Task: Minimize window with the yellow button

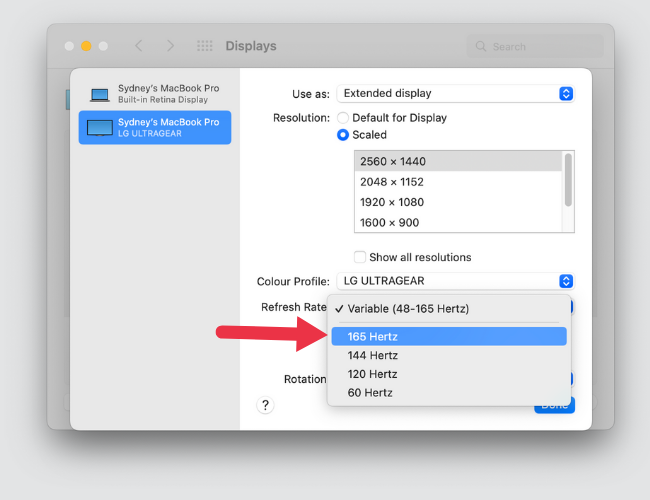Action: pyautogui.click(x=86, y=46)
